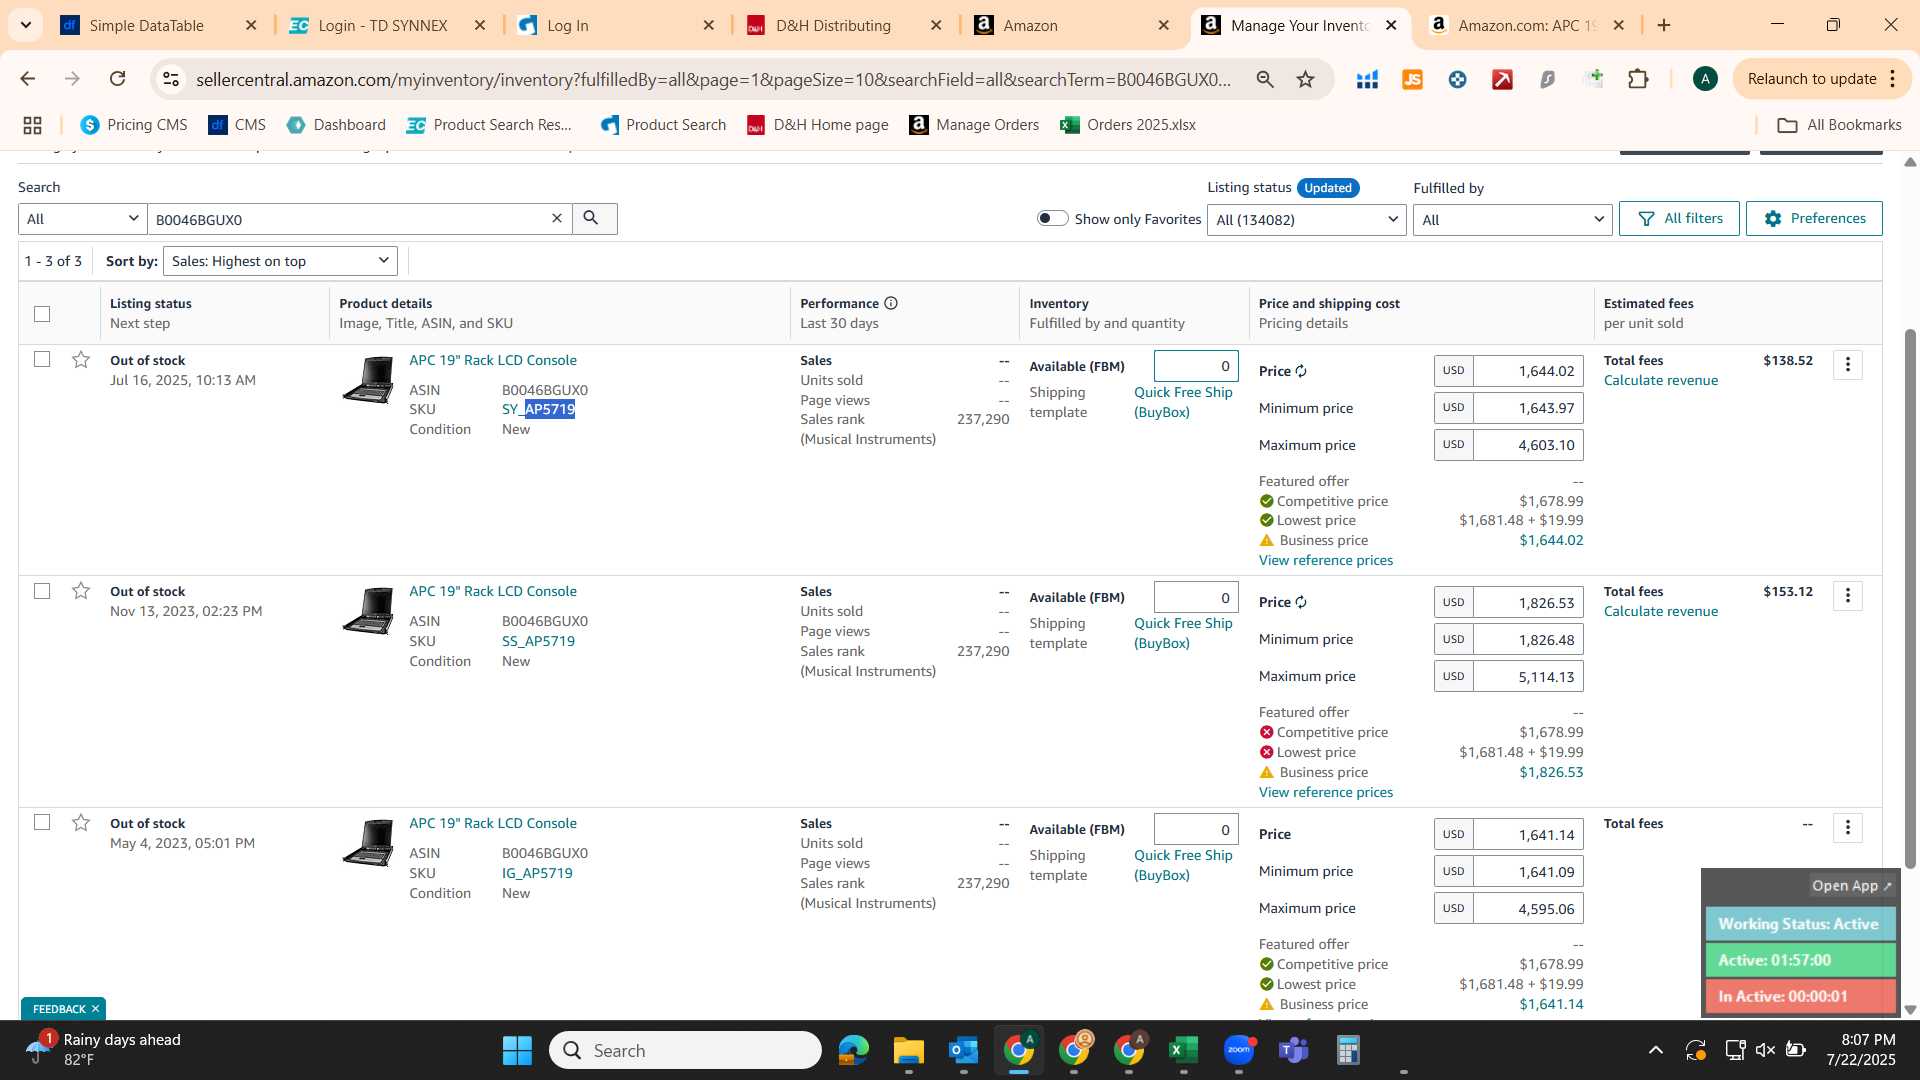Open site information icon in address bar
Image resolution: width=1920 pixels, height=1080 pixels.
(x=171, y=79)
